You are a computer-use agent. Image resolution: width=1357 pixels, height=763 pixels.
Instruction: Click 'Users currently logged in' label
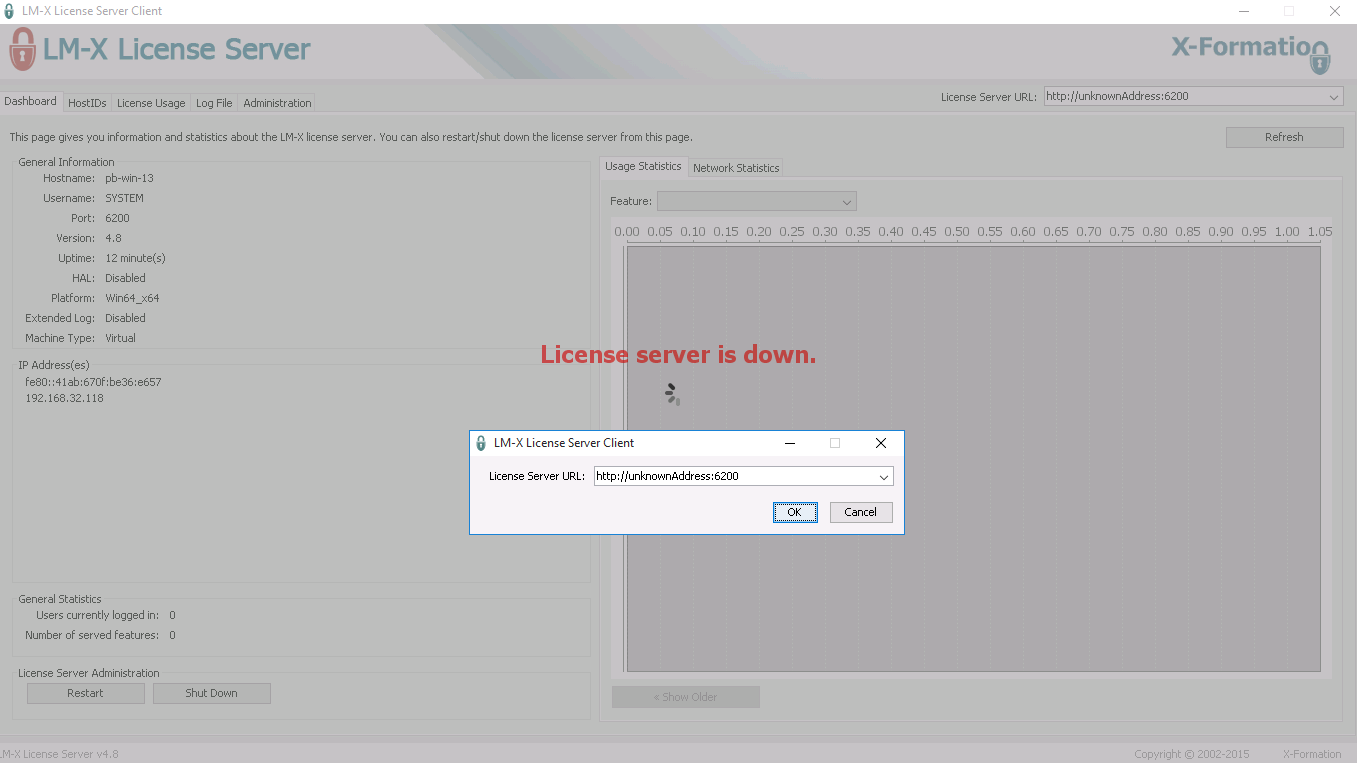point(97,615)
